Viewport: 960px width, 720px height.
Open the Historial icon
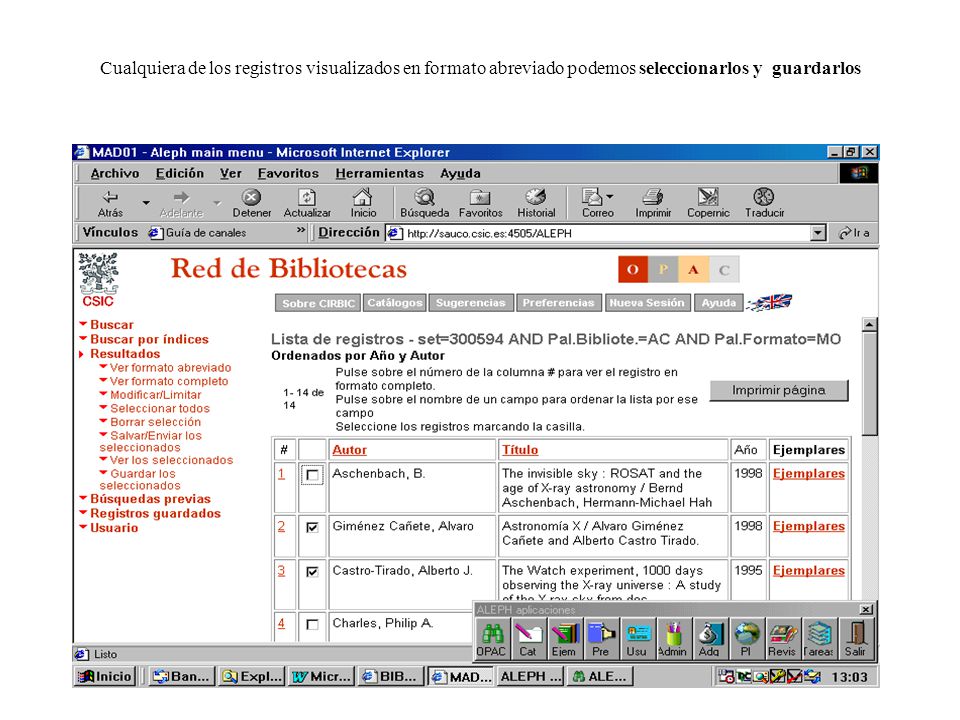click(536, 197)
